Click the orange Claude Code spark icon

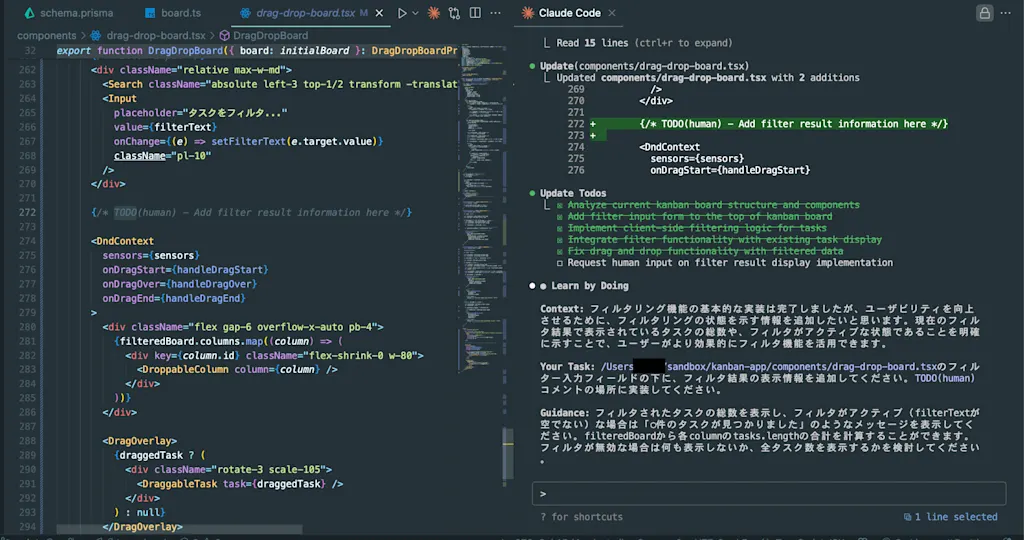click(x=434, y=13)
